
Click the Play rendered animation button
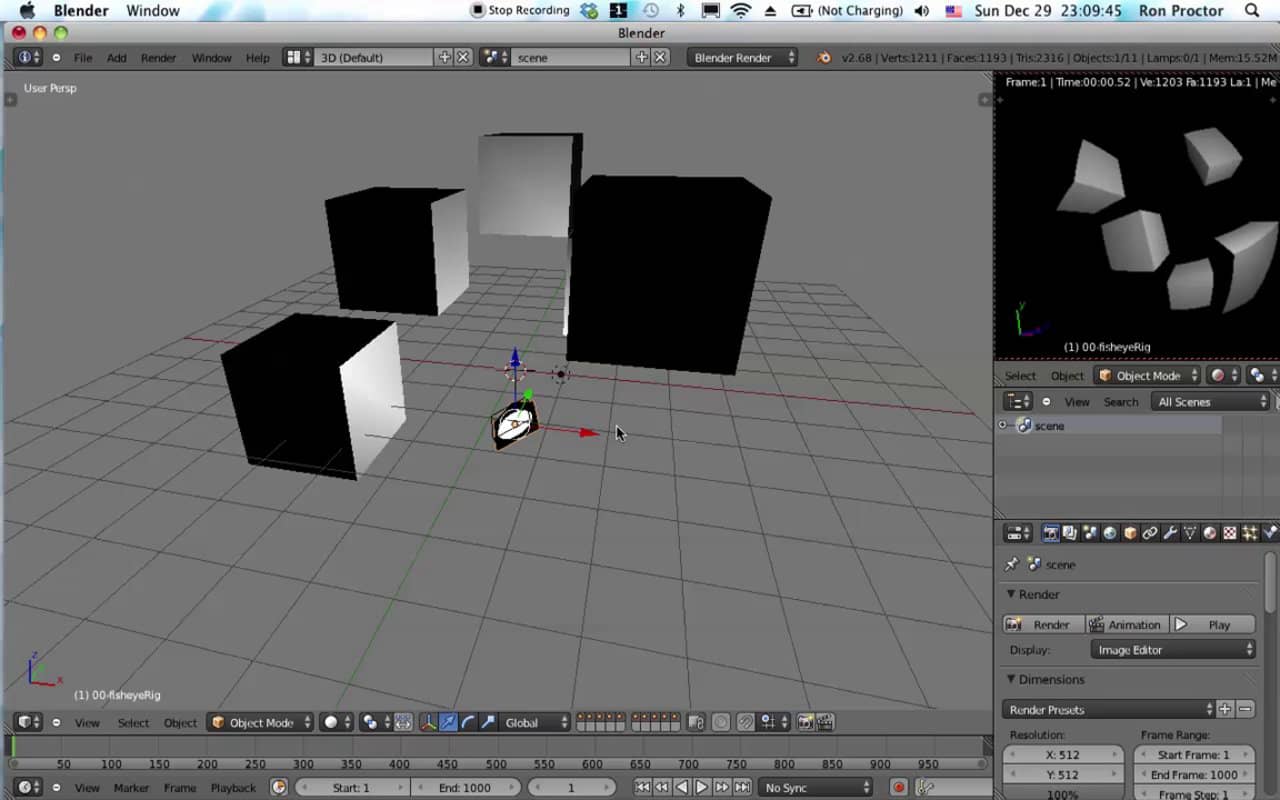coord(1213,624)
